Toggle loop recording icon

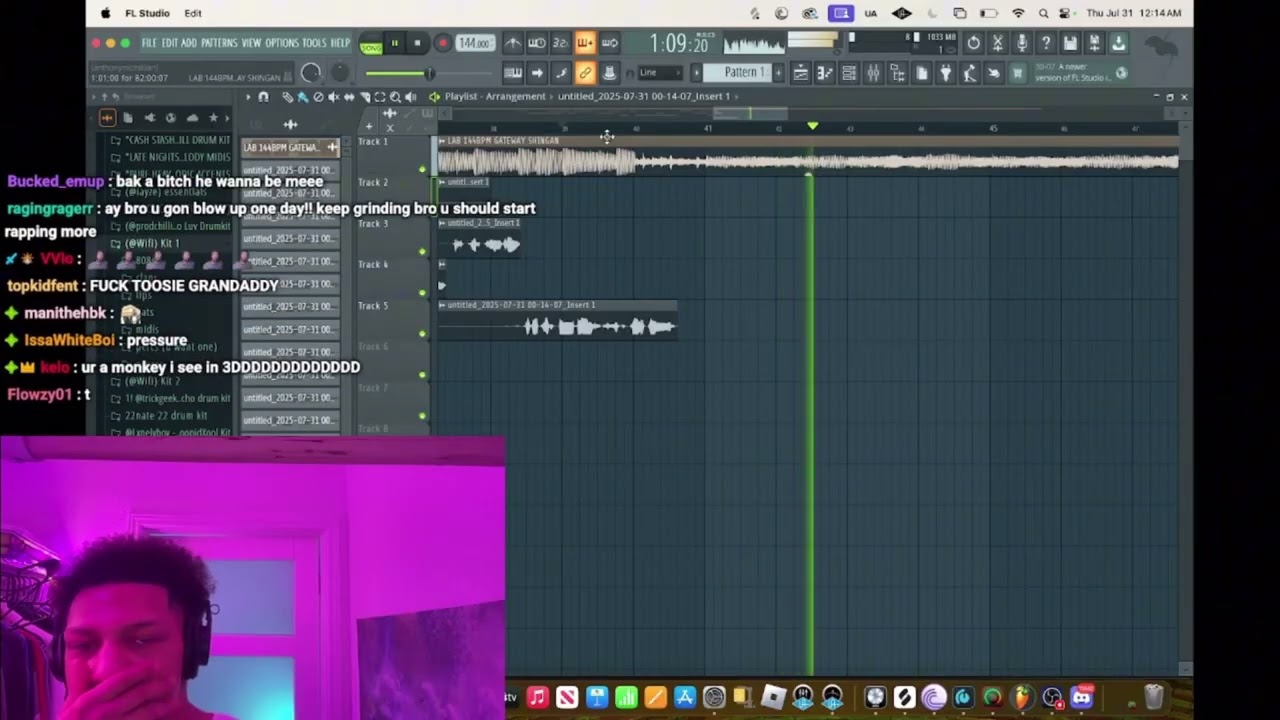tap(609, 43)
